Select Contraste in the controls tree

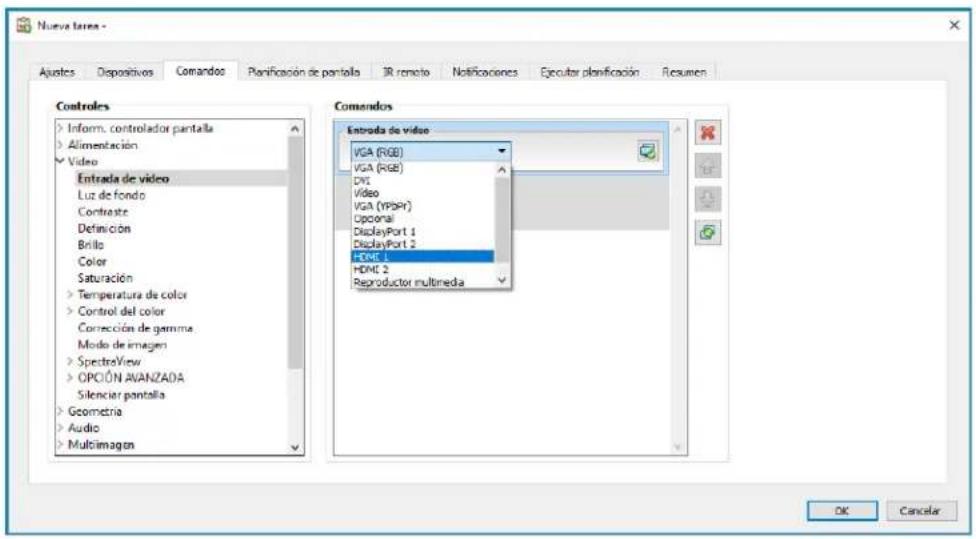pyautogui.click(x=103, y=212)
